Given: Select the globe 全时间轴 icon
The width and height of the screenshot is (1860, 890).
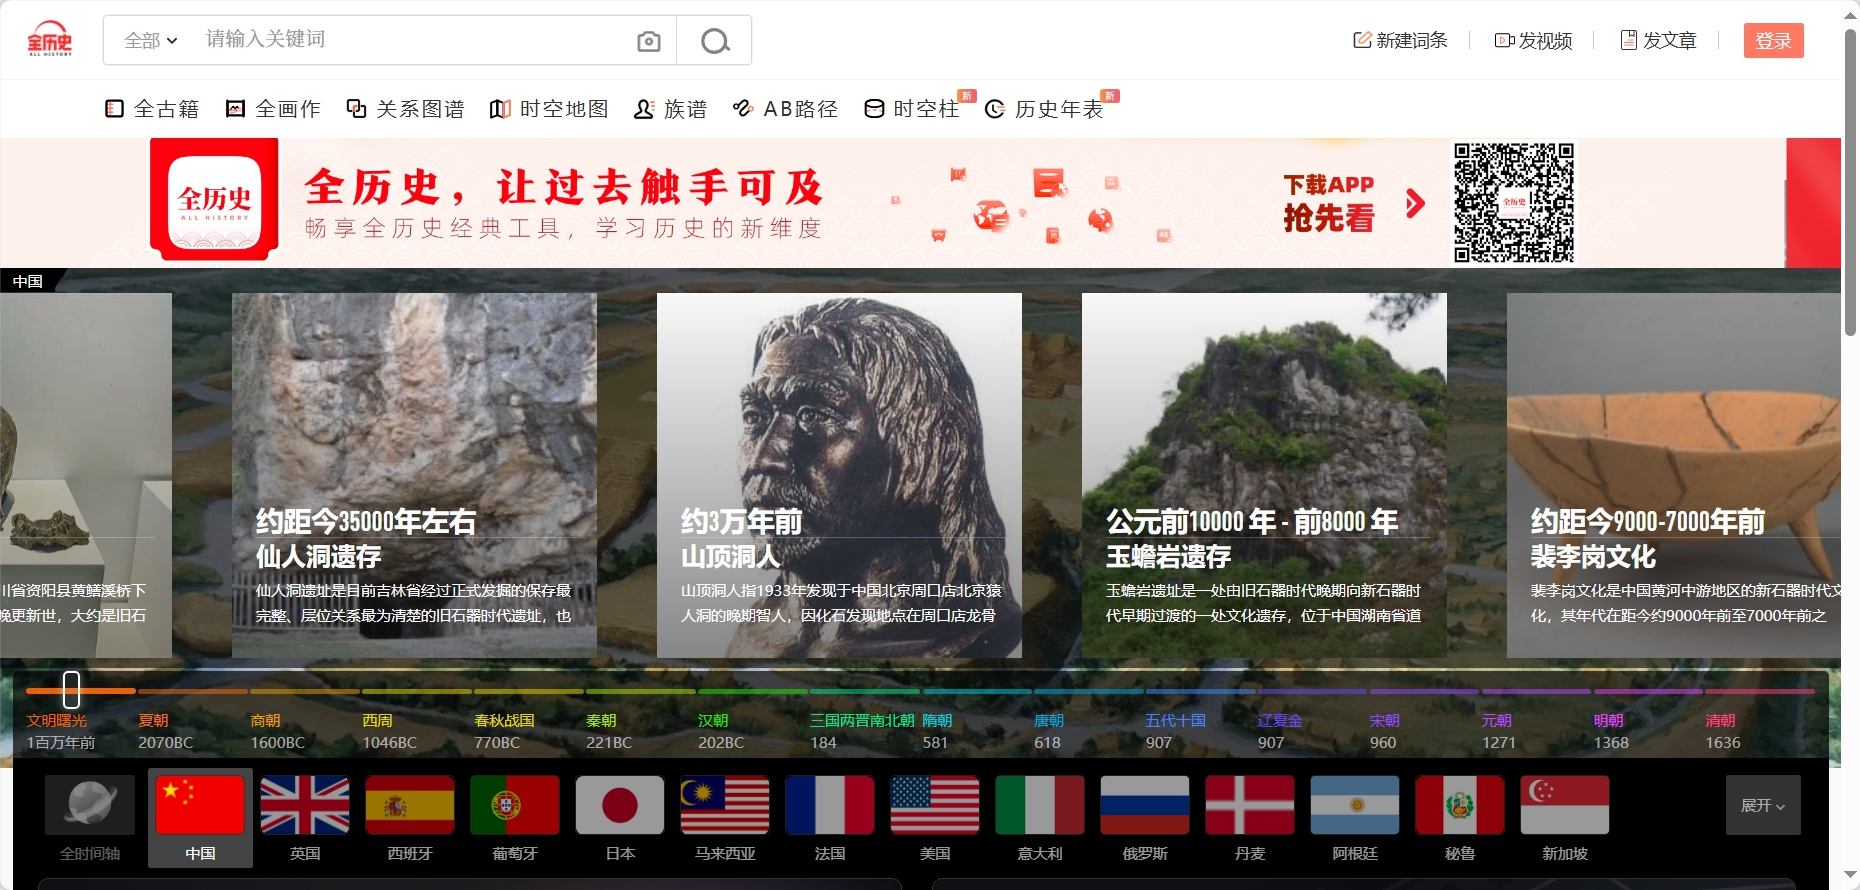Looking at the screenshot, I should coord(90,805).
